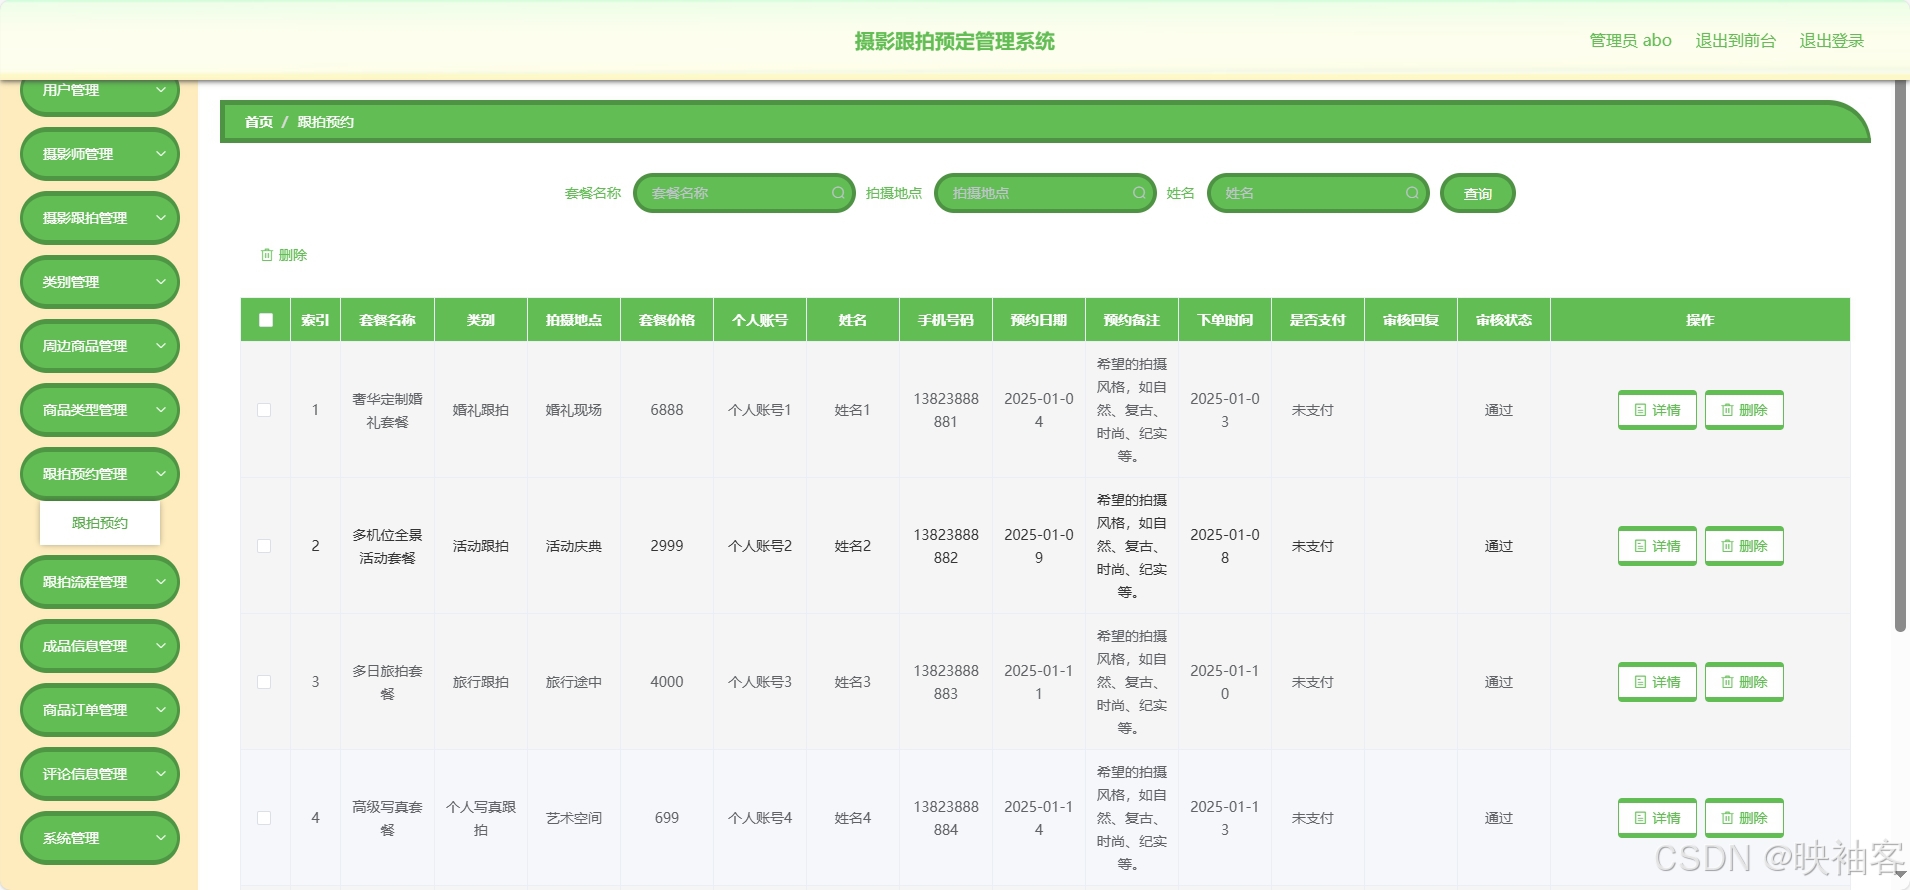The height and width of the screenshot is (890, 1910).
Task: Expand the 摄影师管理 menu chevron
Action: (x=161, y=154)
